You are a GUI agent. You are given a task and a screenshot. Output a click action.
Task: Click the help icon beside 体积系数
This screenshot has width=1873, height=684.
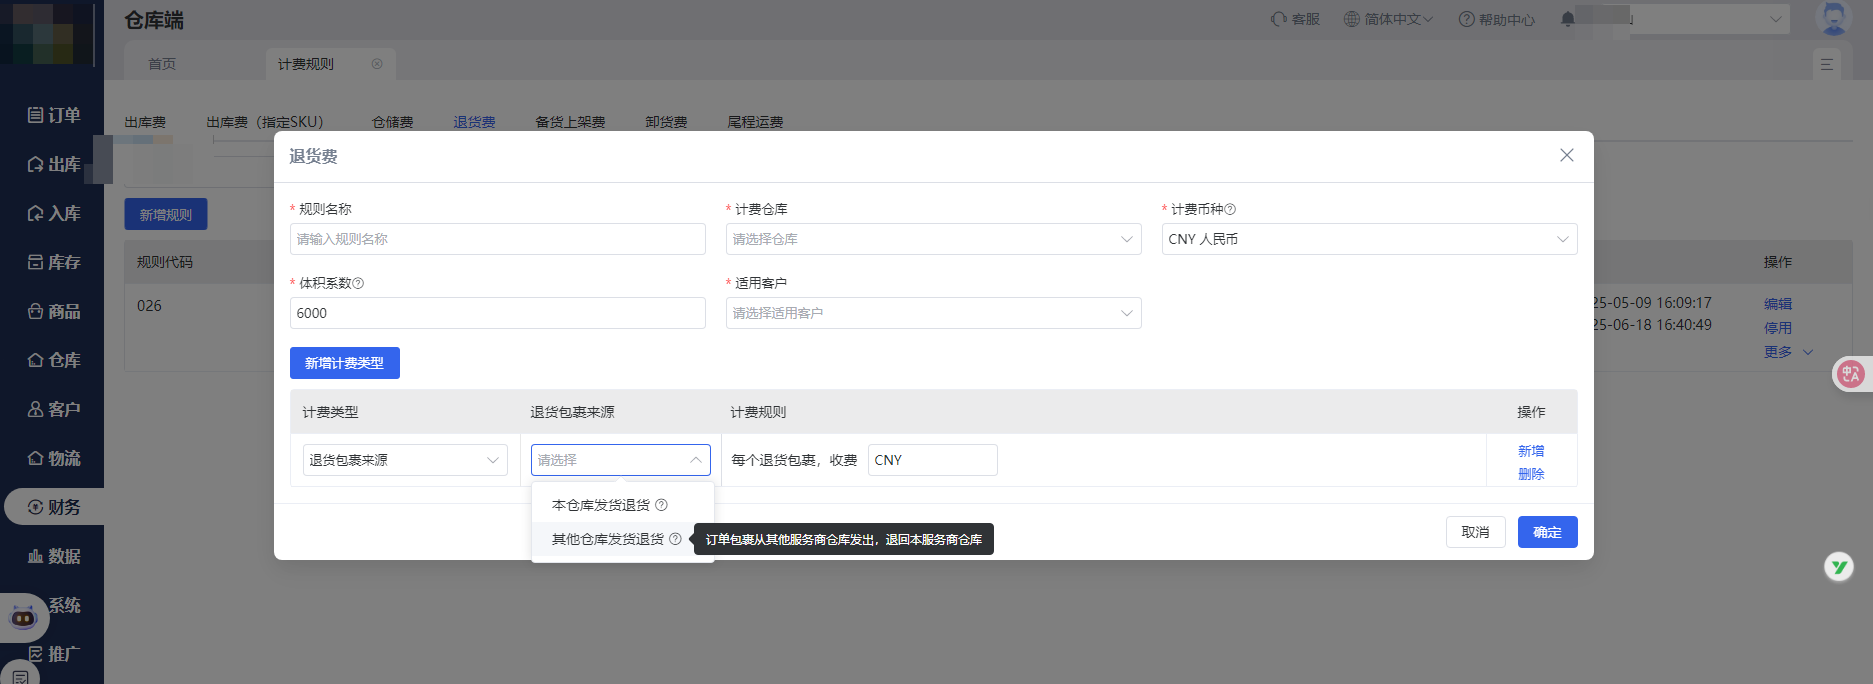click(x=359, y=284)
